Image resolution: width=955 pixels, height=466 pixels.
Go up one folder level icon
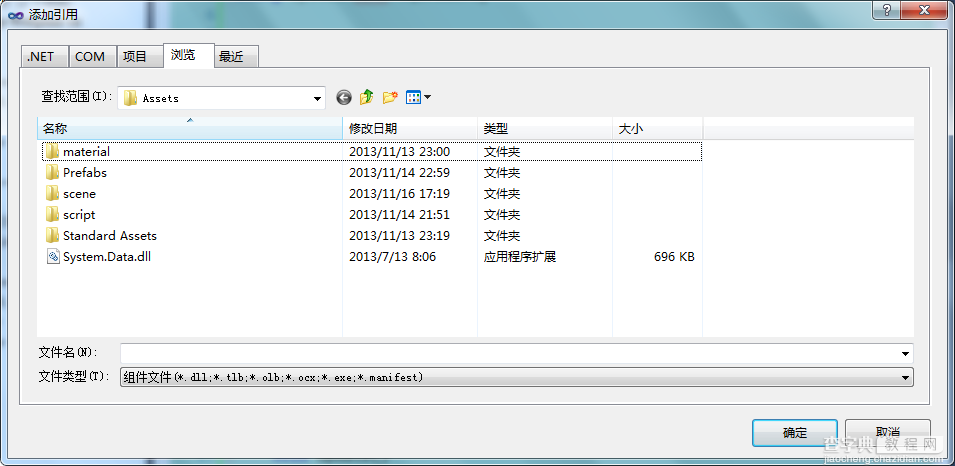click(367, 97)
